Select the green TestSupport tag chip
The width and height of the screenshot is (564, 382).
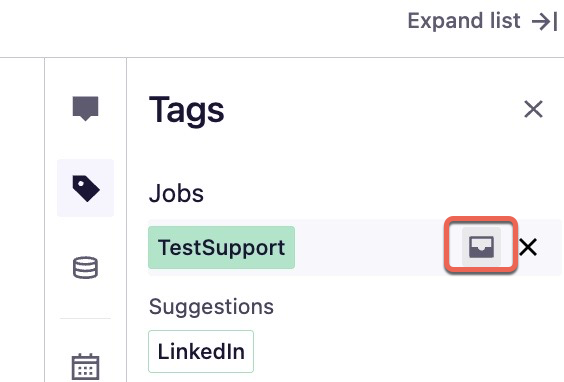[222, 247]
